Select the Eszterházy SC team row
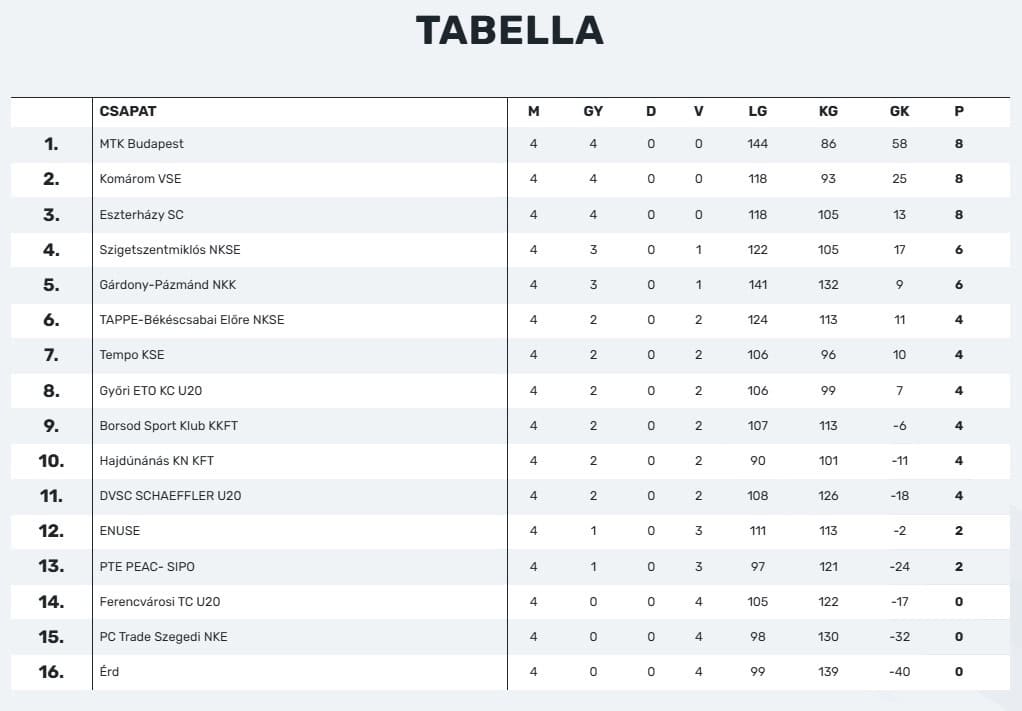1022x711 pixels. click(142, 215)
